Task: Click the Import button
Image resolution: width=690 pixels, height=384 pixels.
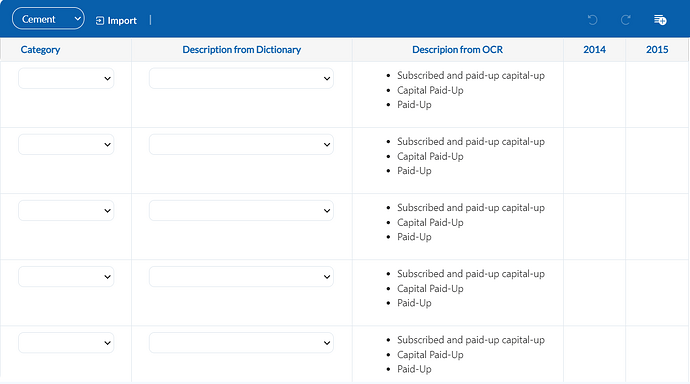Action: (116, 20)
